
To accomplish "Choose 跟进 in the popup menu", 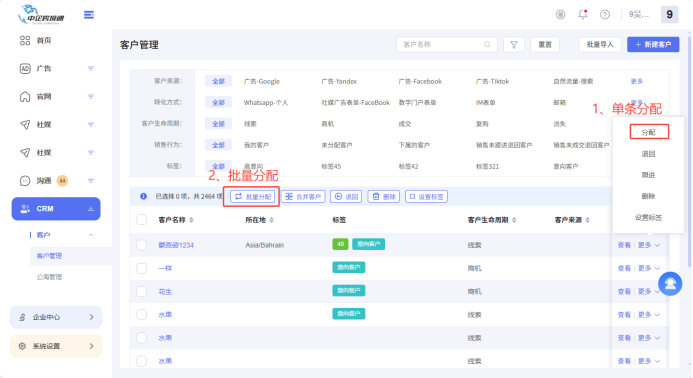I will [648, 175].
